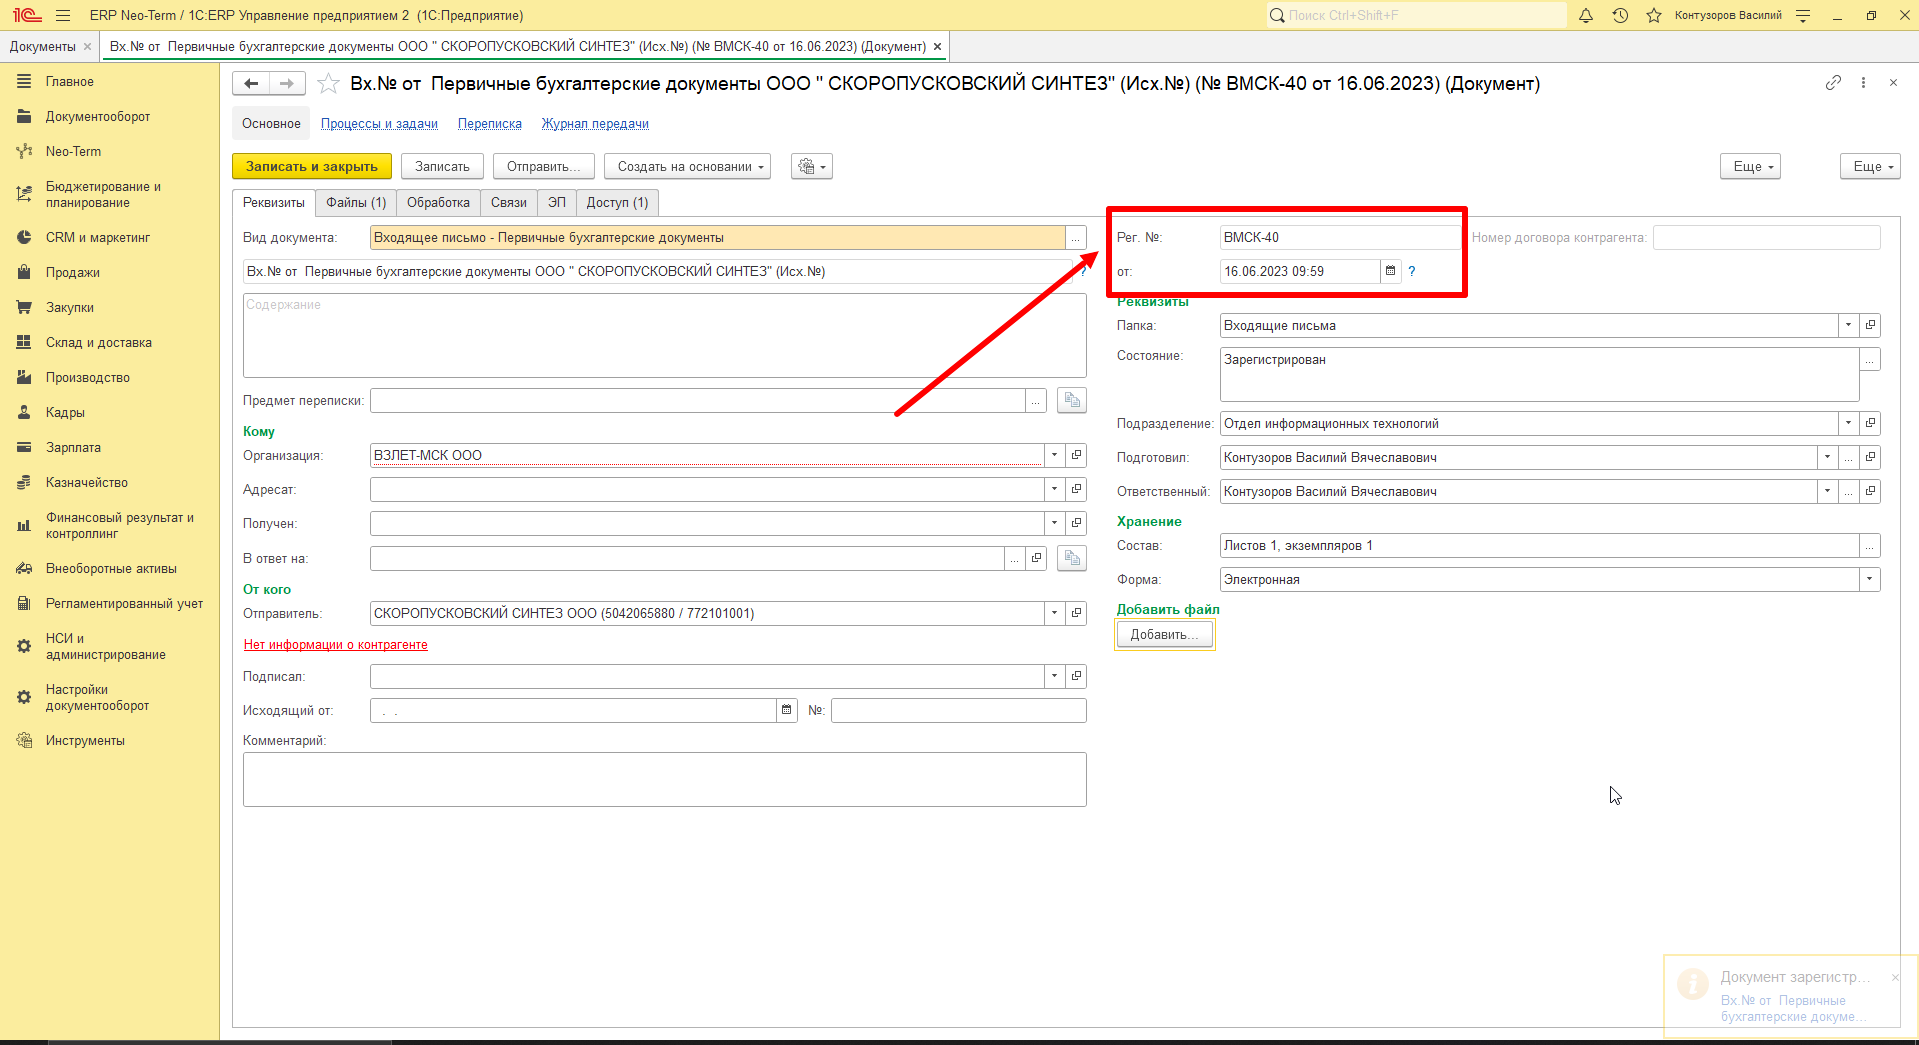The height and width of the screenshot is (1045, 1919).
Task: Open calendar for registration date
Action: tap(1390, 271)
